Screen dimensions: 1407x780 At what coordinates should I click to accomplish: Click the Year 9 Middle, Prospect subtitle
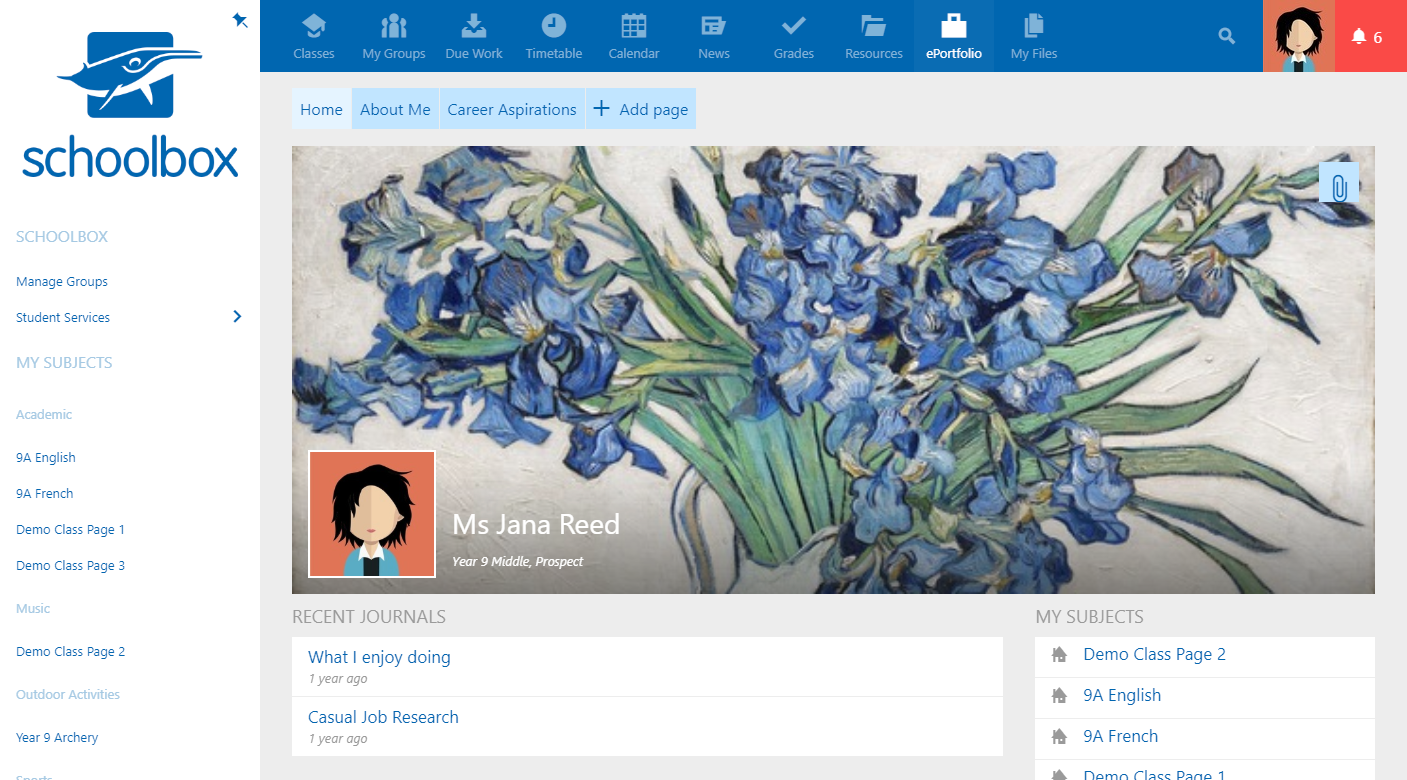click(517, 562)
